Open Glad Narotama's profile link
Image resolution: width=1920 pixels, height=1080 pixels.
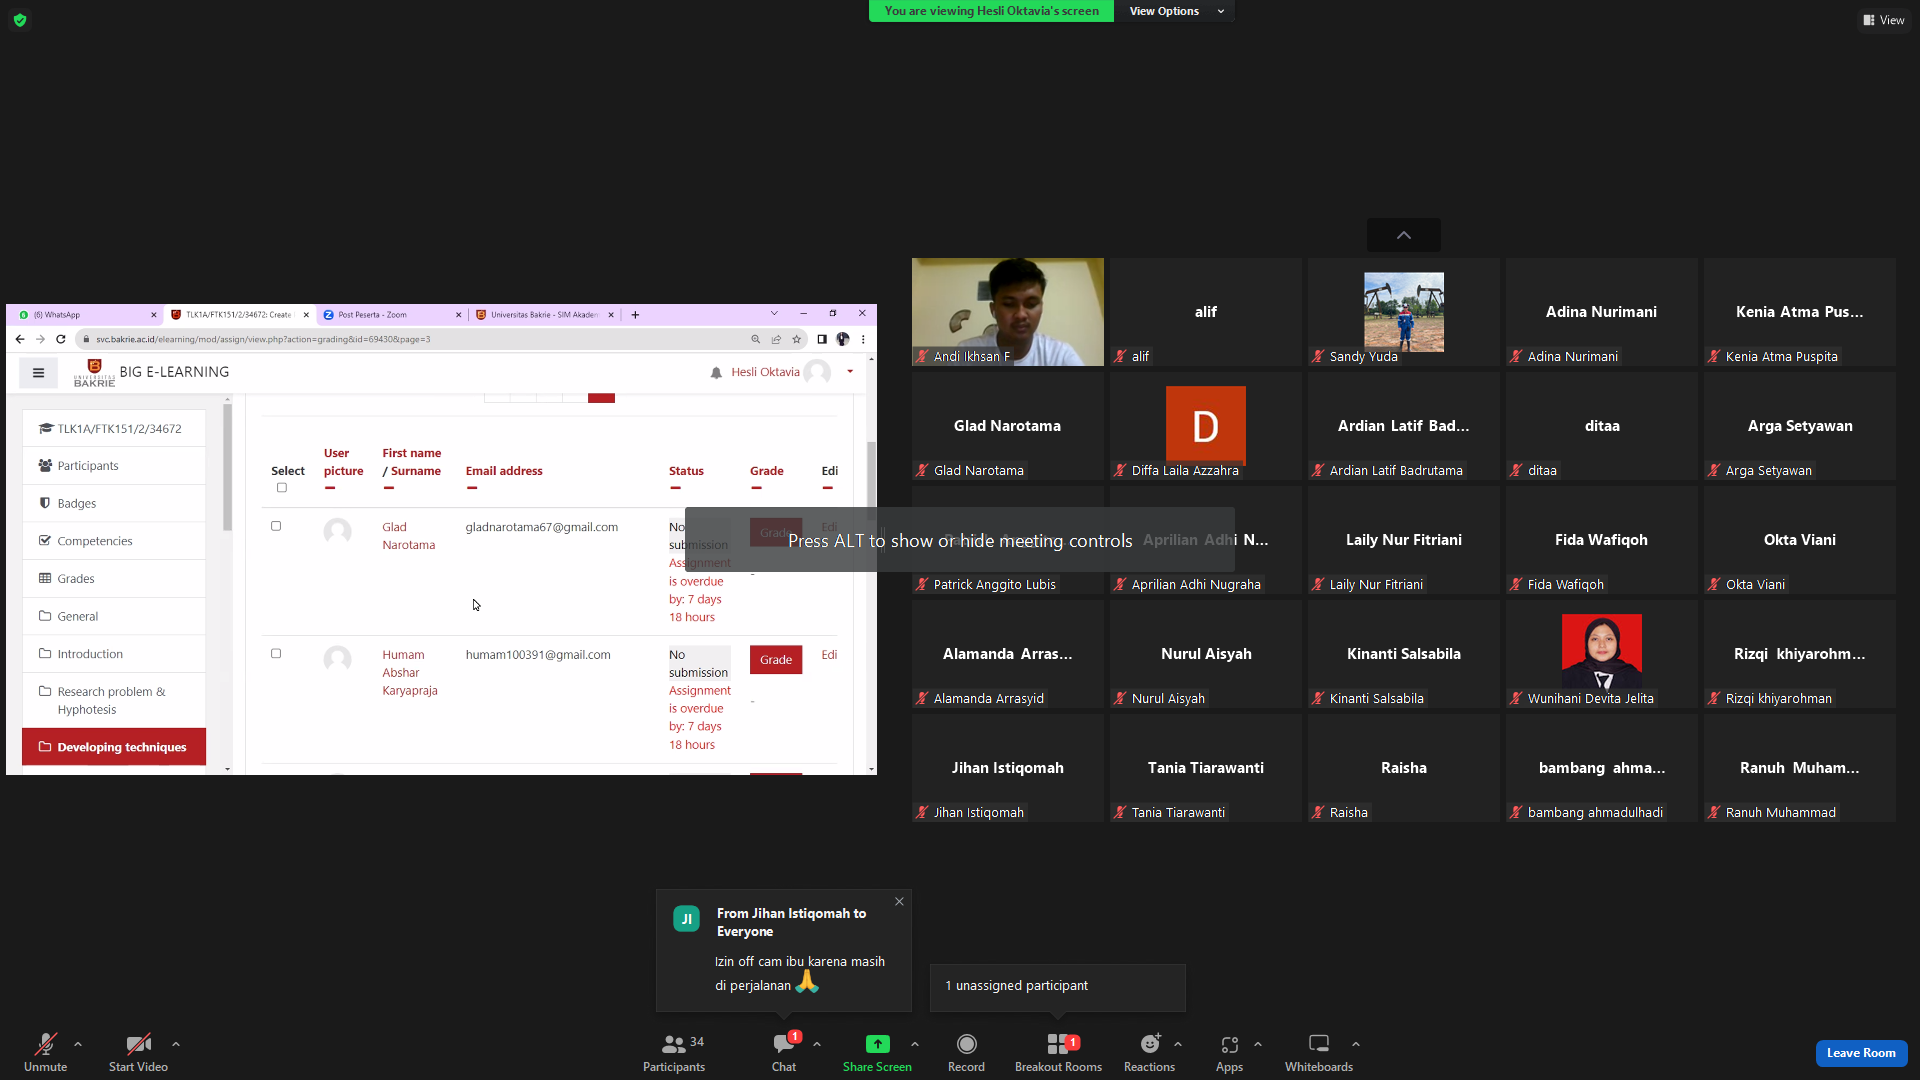point(408,536)
